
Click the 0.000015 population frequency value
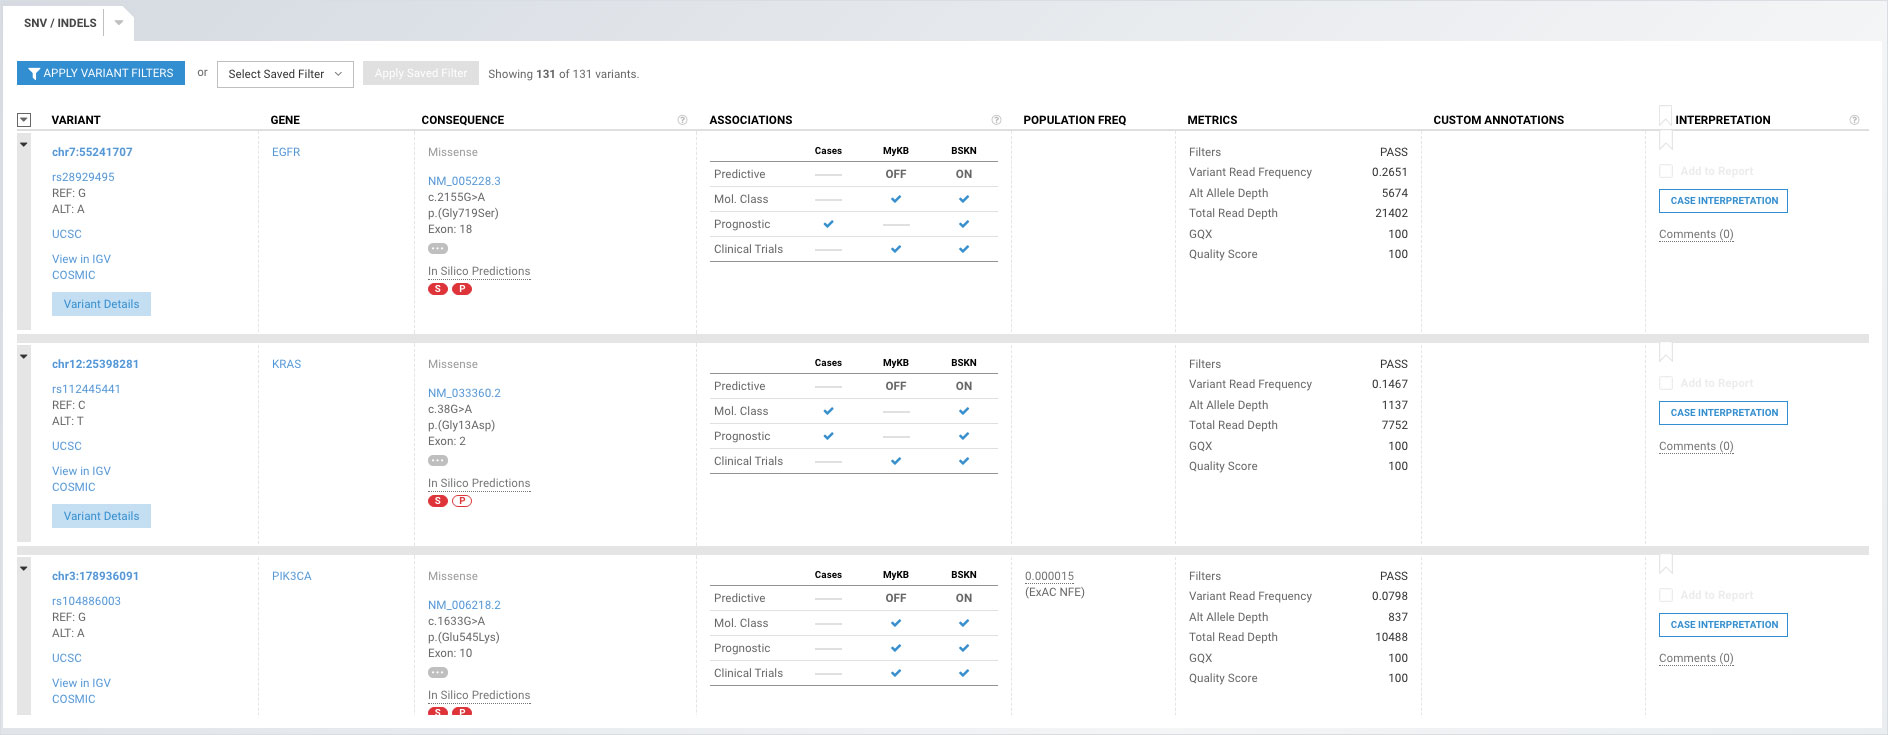(x=1049, y=576)
